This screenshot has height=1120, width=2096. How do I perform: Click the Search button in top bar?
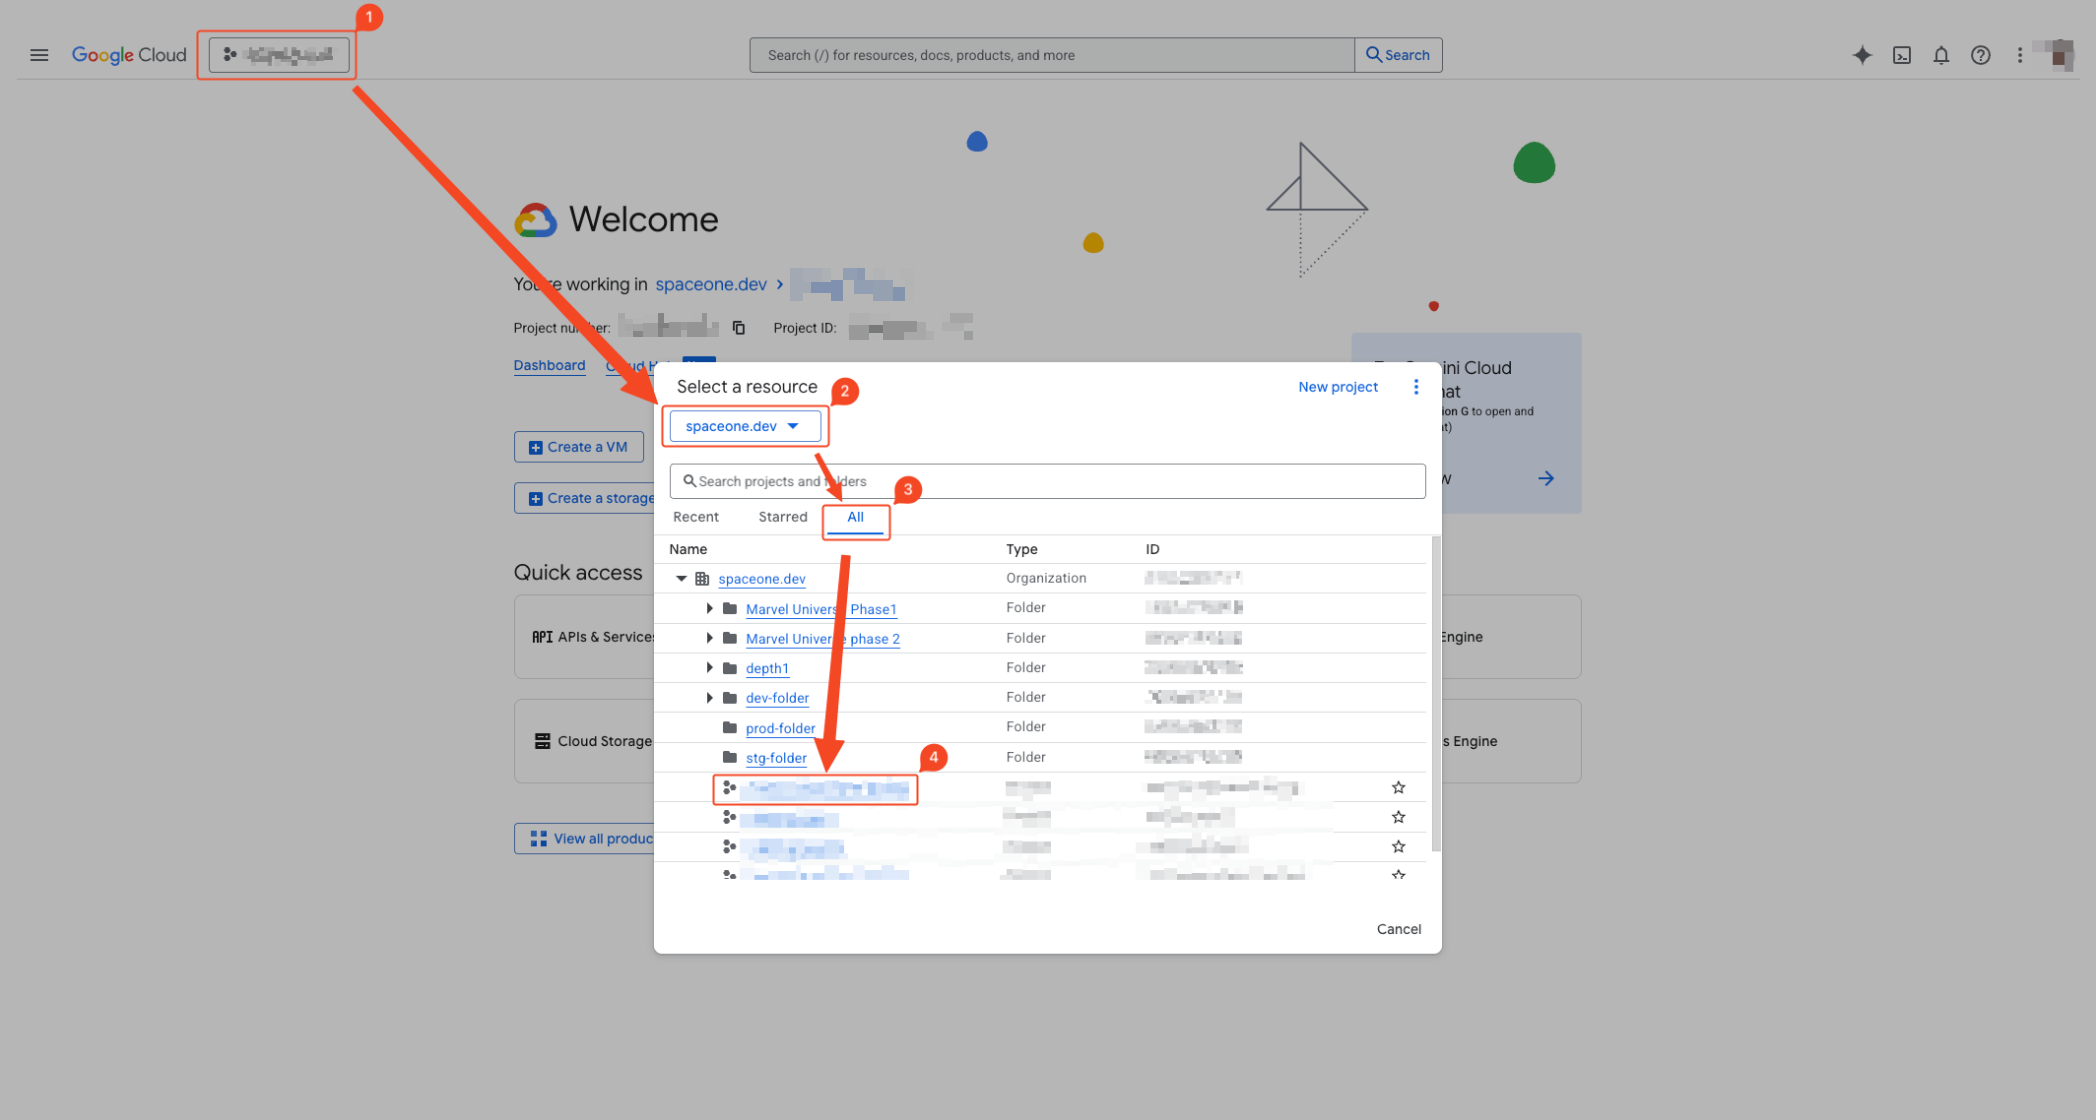pyautogui.click(x=1398, y=55)
